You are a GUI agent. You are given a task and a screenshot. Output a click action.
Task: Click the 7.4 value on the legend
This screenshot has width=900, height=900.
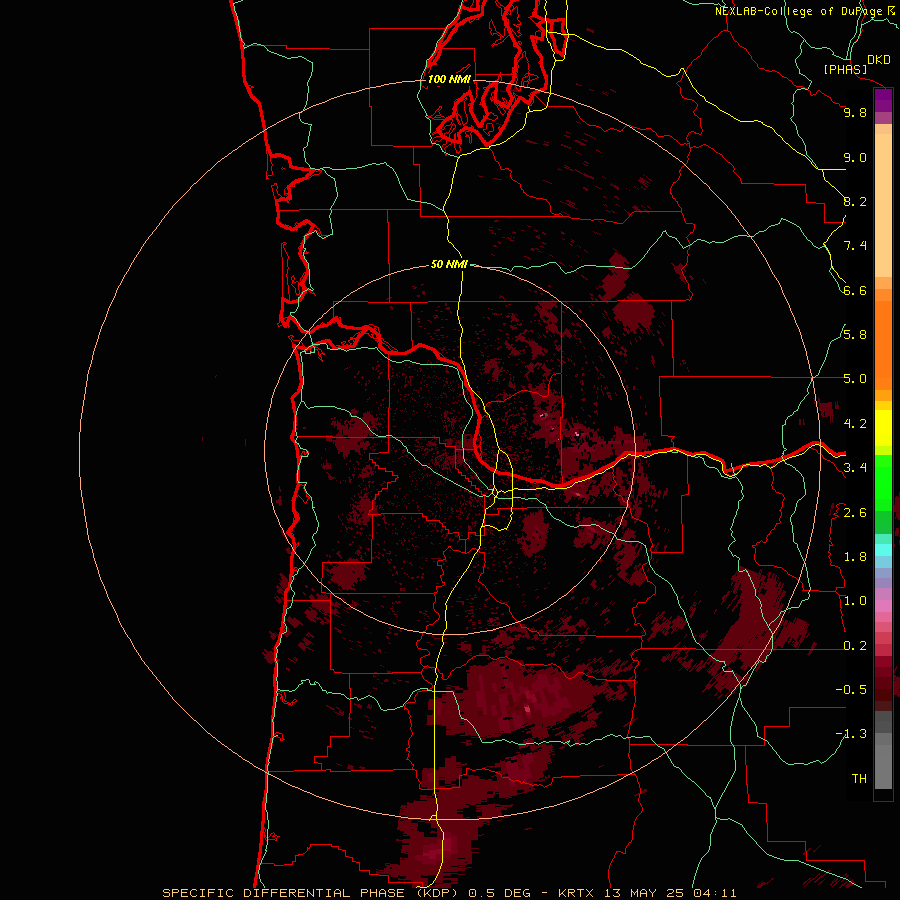(855, 246)
